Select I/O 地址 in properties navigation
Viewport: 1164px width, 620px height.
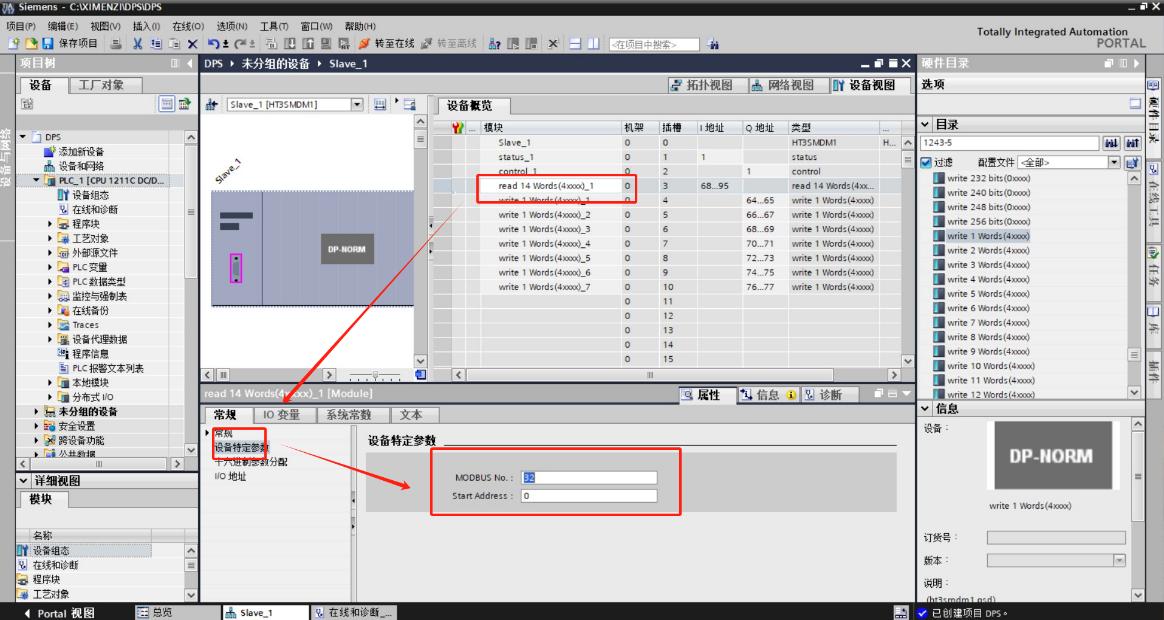pos(230,477)
